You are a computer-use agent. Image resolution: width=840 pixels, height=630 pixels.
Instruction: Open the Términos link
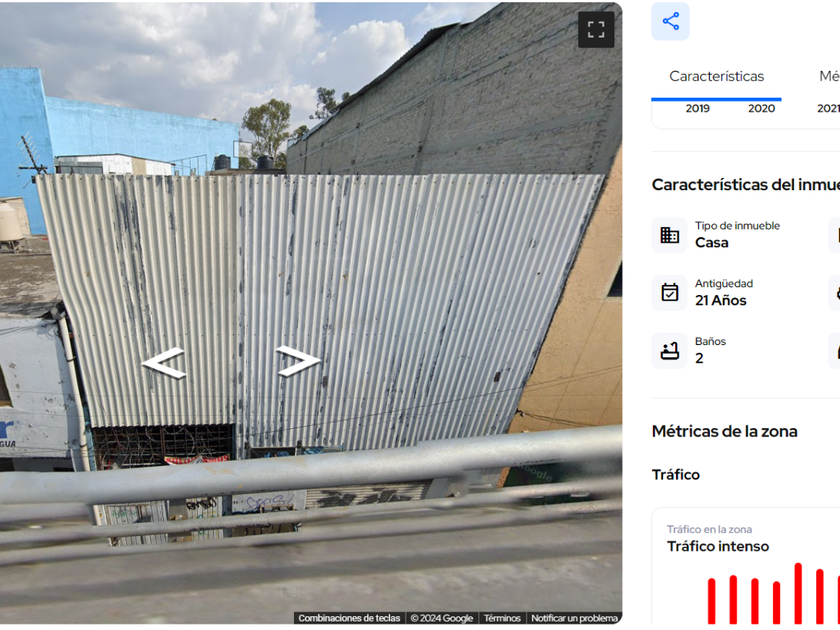click(x=502, y=618)
